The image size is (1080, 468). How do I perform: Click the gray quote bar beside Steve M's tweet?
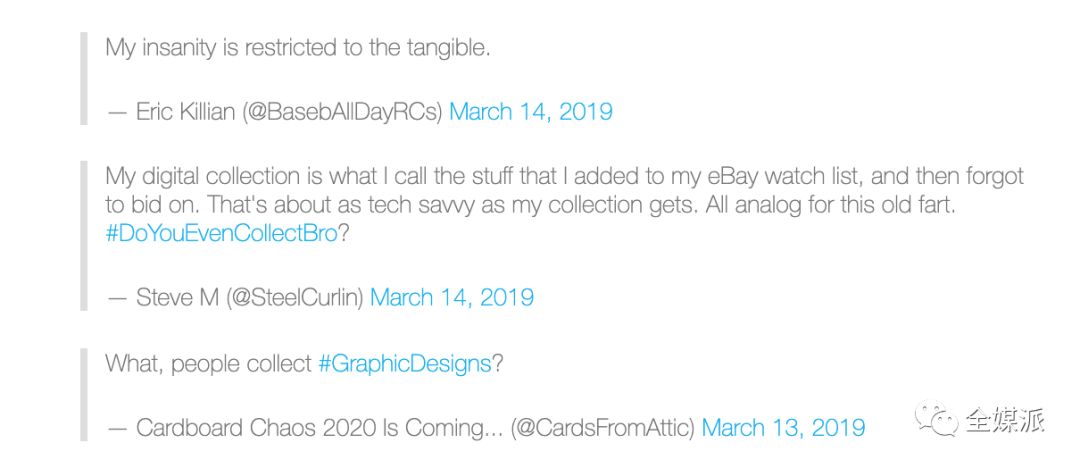pyautogui.click(x=84, y=236)
